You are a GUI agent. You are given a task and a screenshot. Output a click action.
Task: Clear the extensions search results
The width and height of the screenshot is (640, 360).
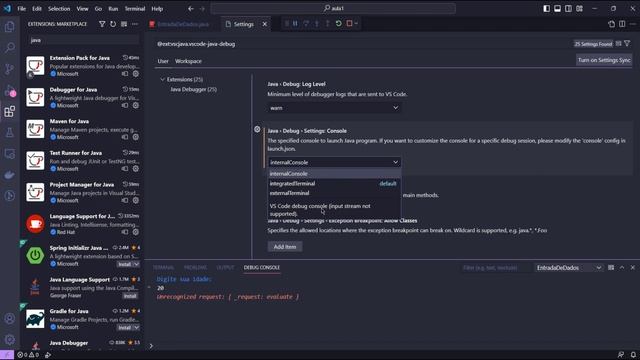(x=124, y=24)
